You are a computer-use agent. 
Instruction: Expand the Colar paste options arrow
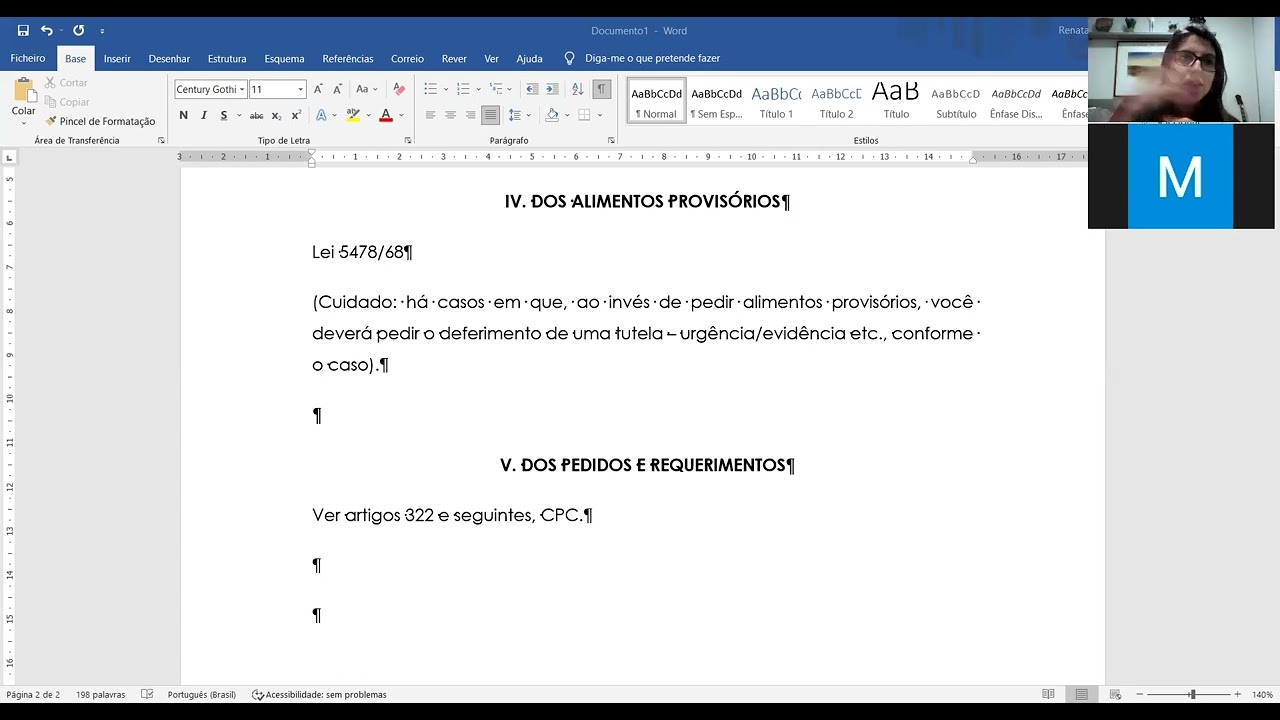point(23,121)
